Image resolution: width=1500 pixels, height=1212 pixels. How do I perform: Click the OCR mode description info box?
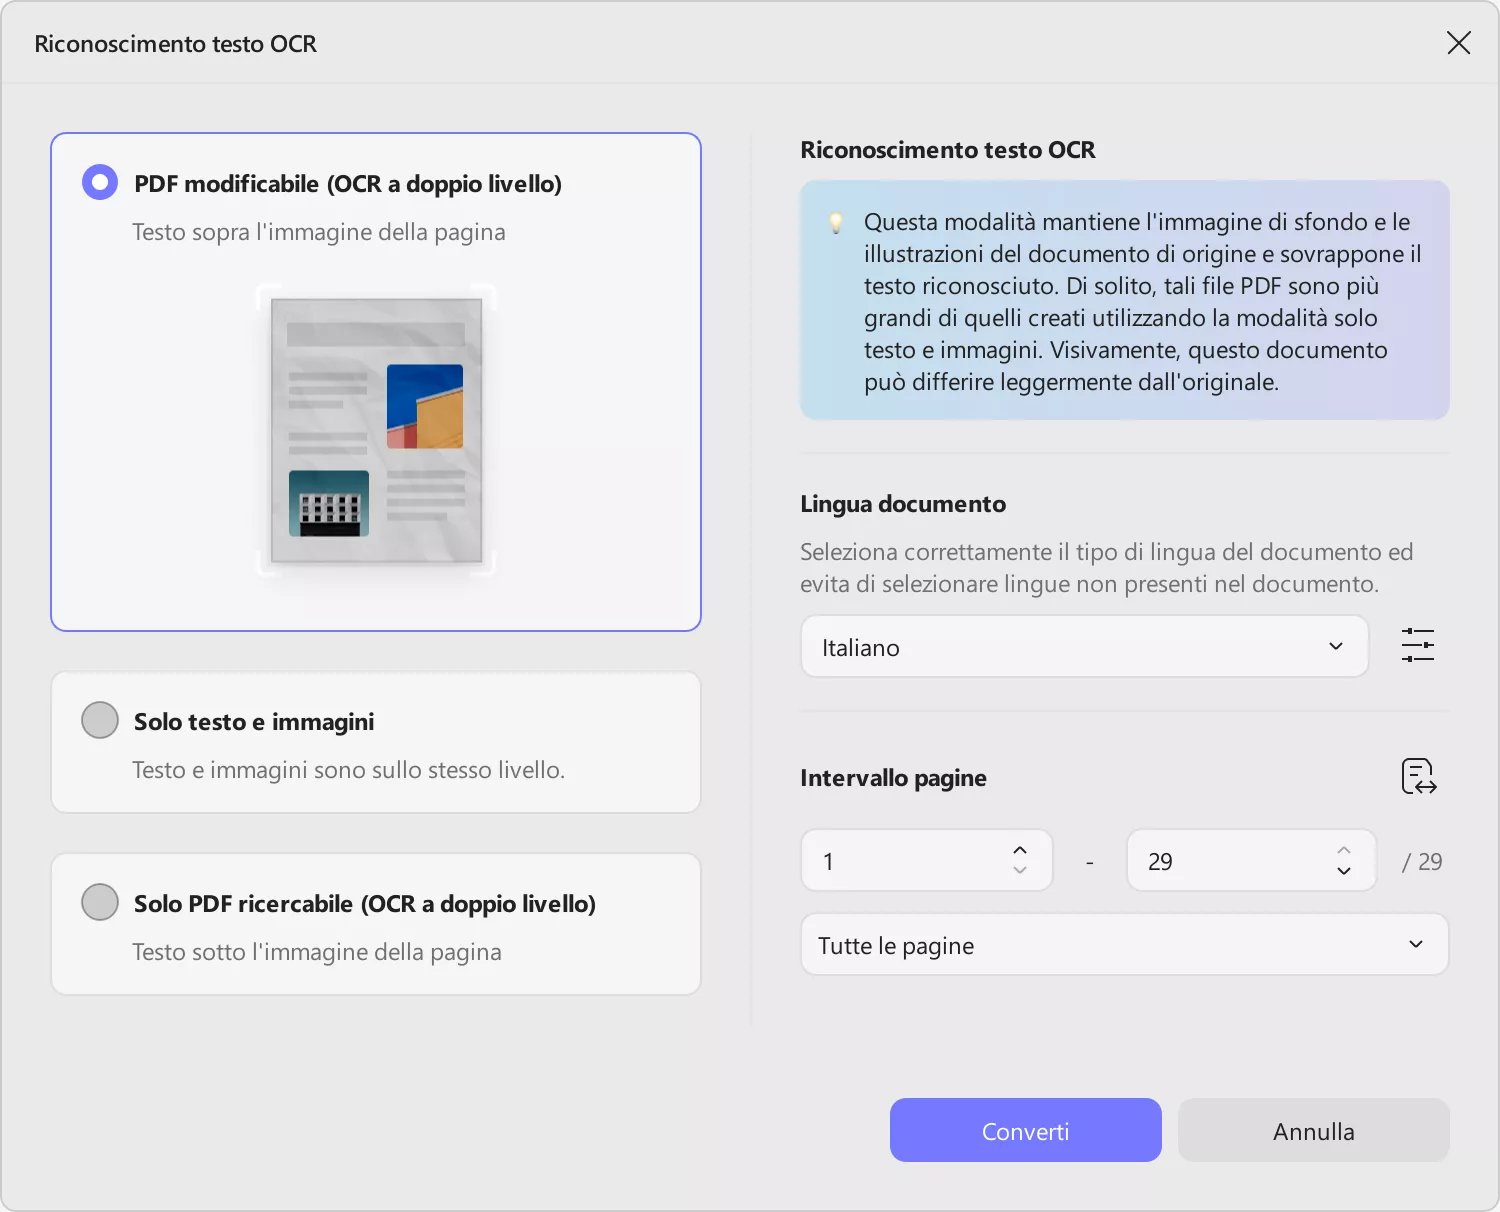coord(1124,300)
